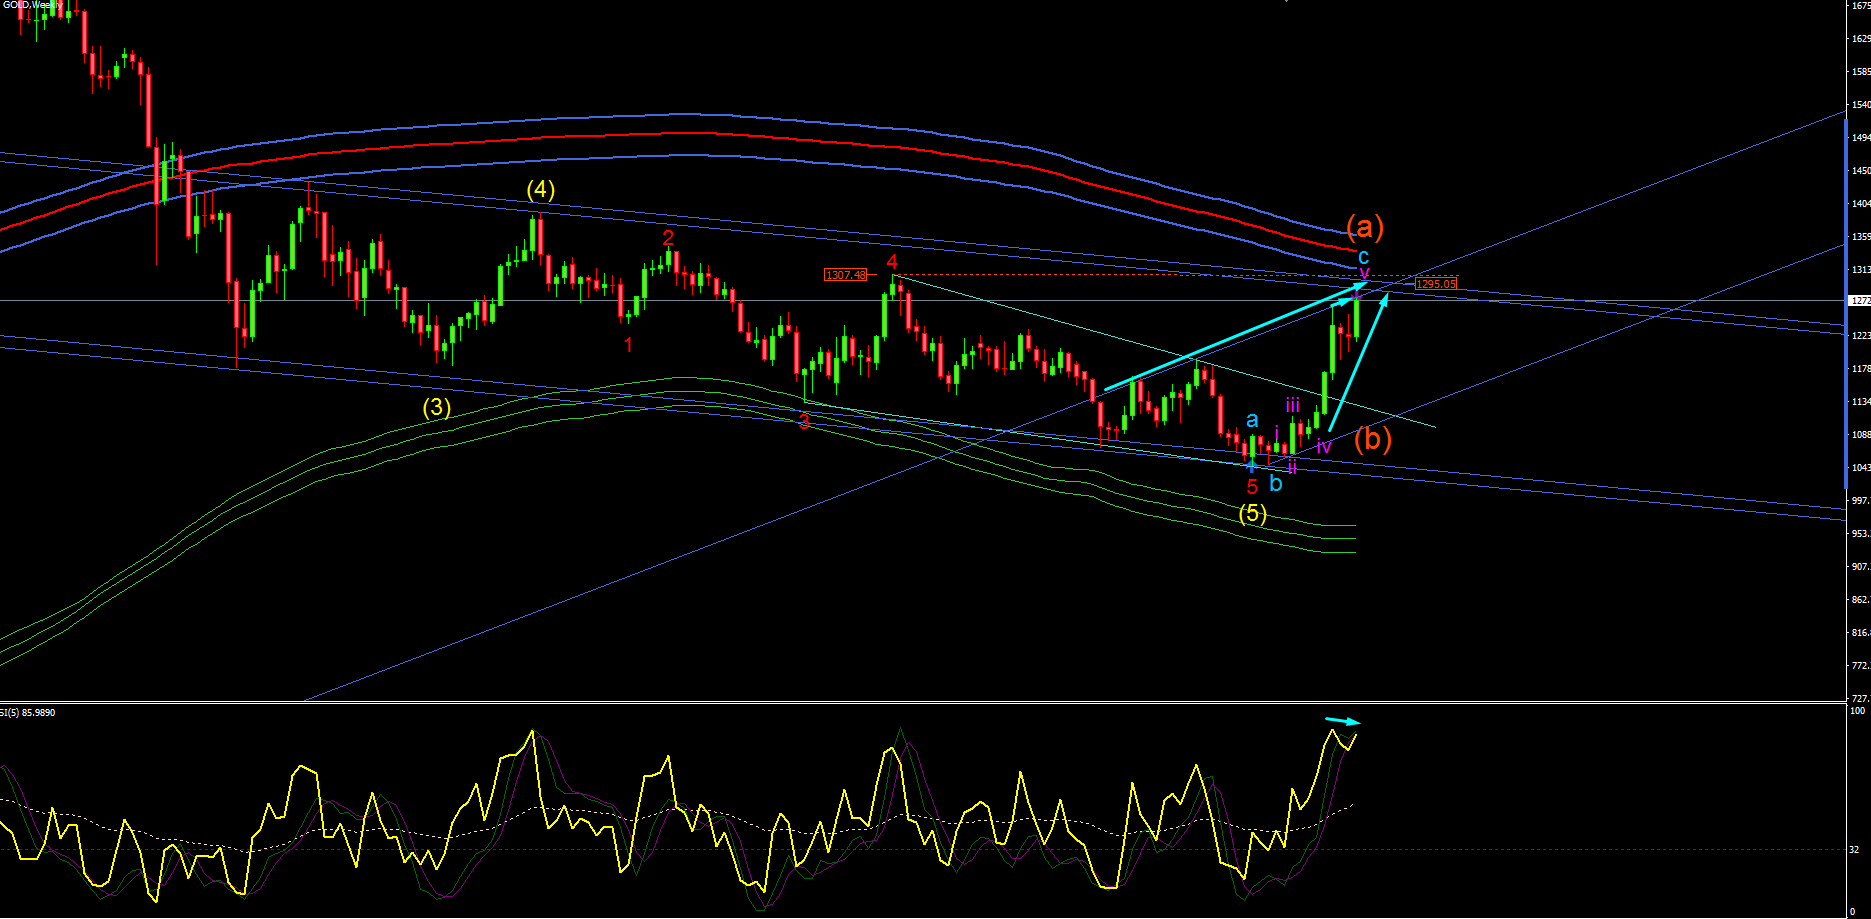Select the orange (a) wave label
Image resolution: width=1871 pixels, height=919 pixels.
1365,227
